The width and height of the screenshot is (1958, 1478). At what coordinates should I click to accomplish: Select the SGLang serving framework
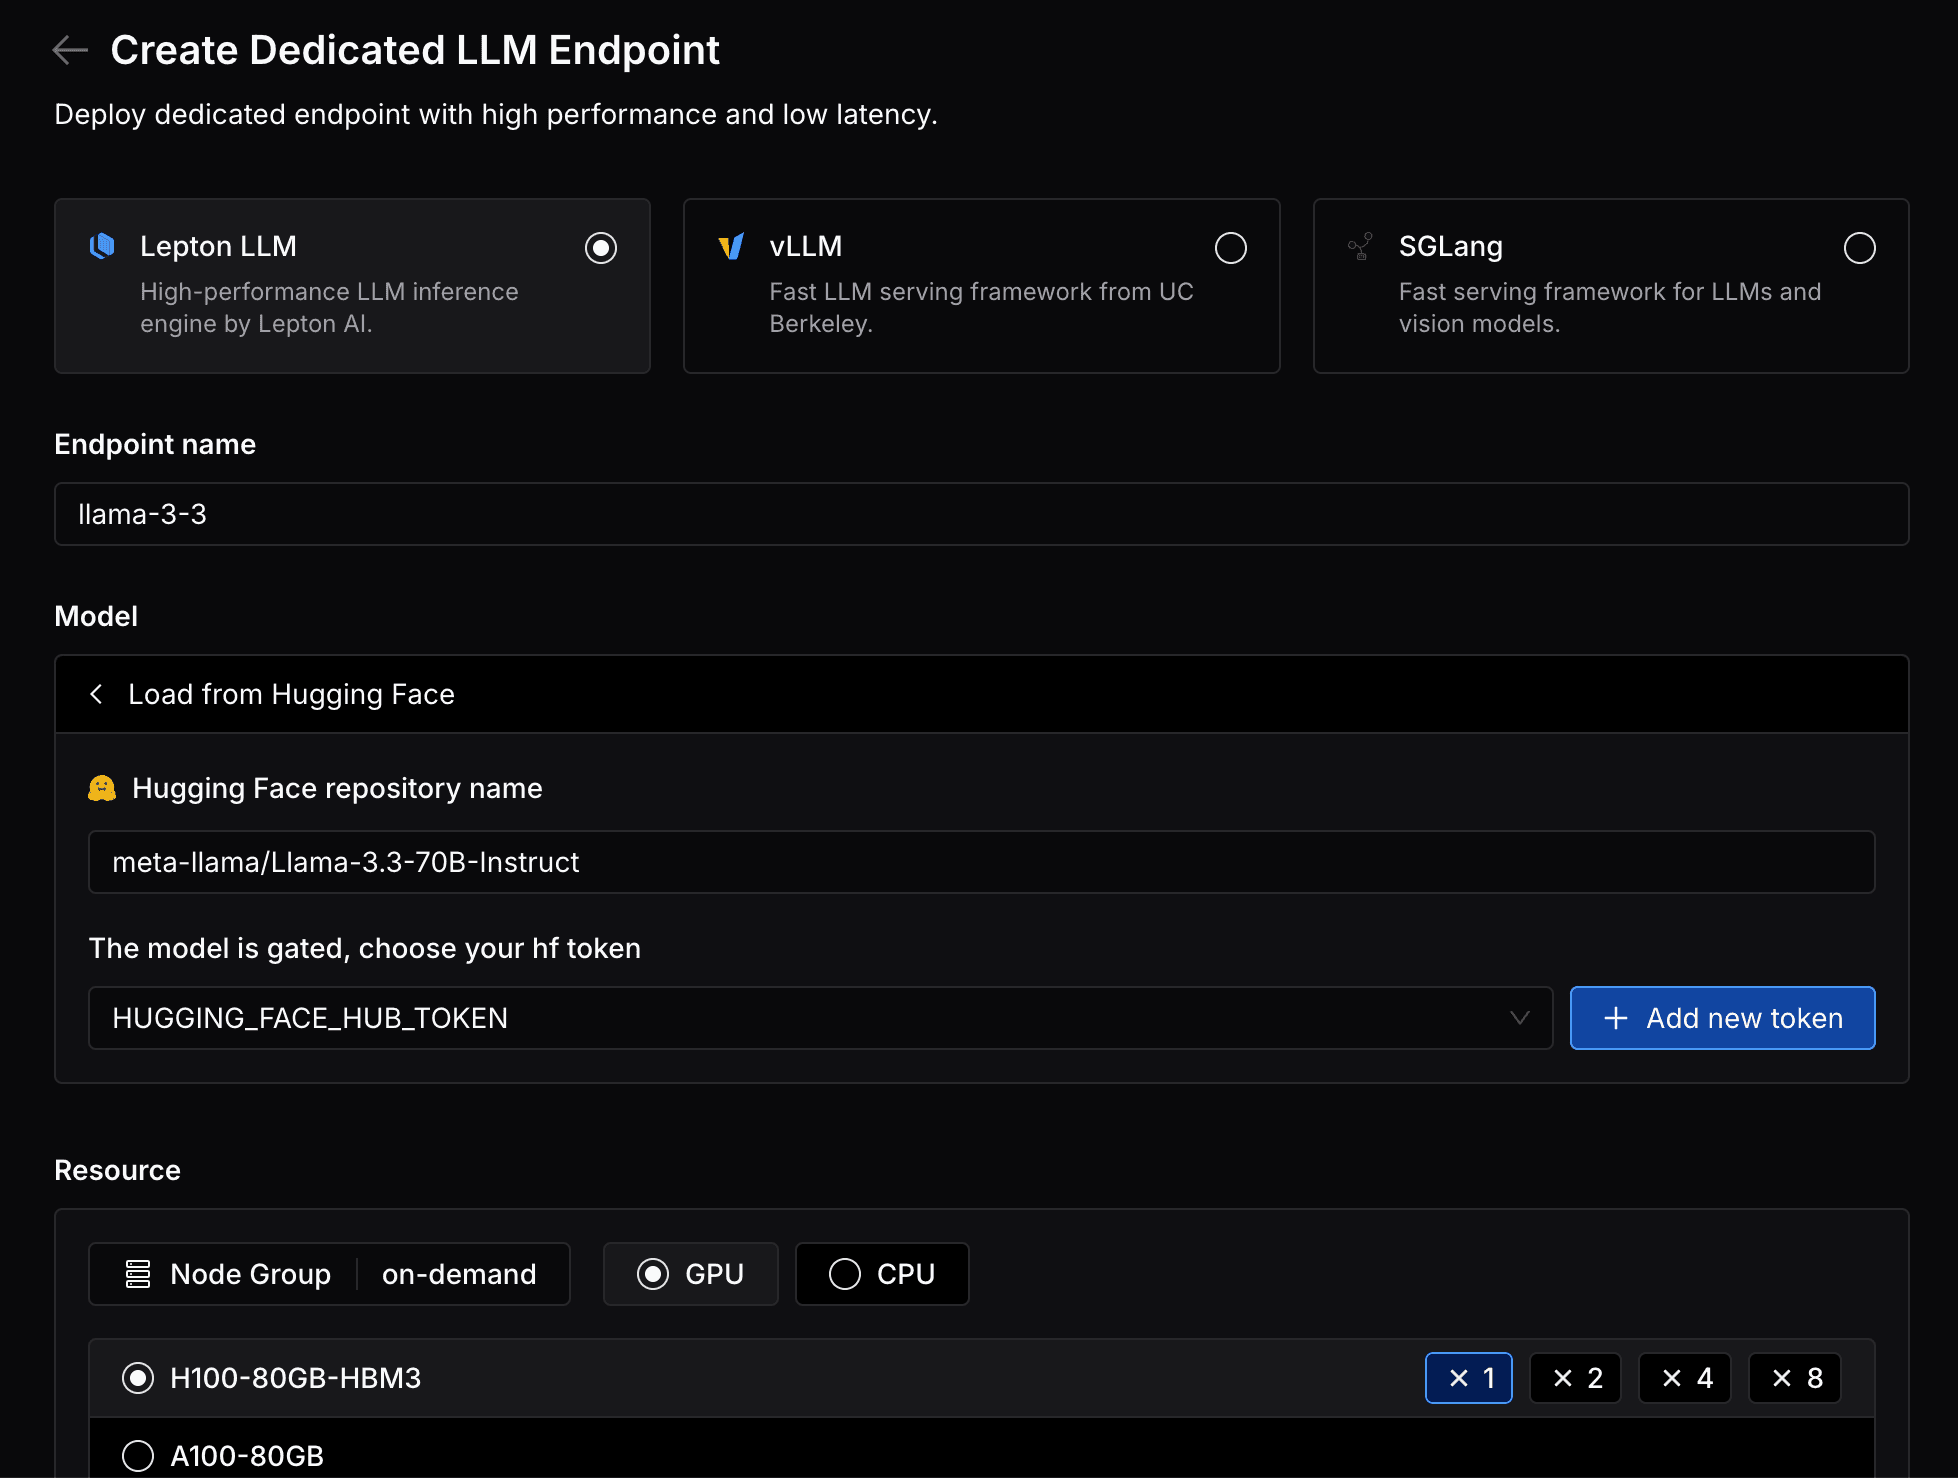pos(1857,245)
